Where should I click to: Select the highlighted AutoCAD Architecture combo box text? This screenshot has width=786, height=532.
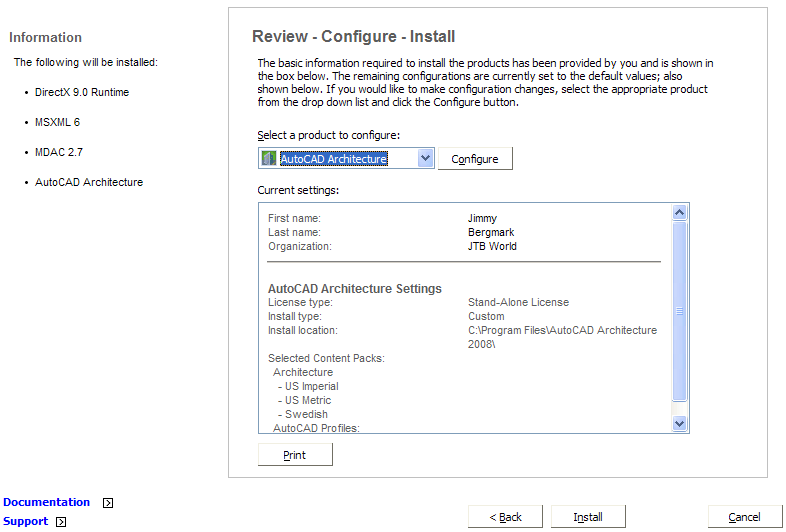333,159
